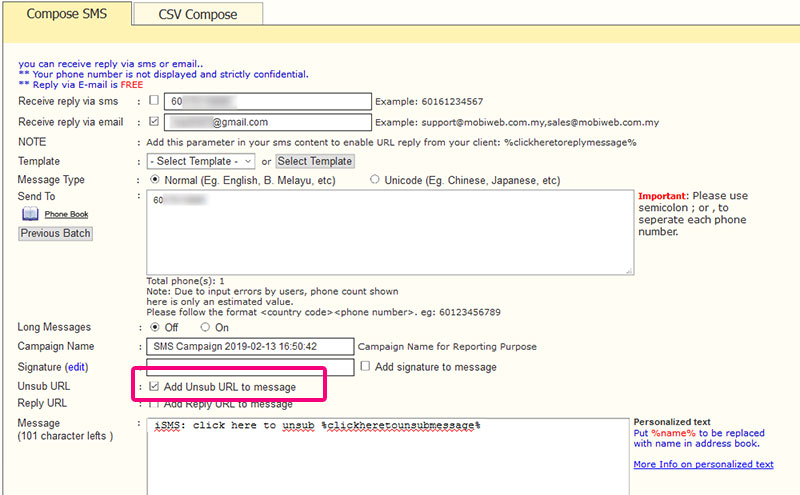Uncheck the Receive reply via email checkbox
Screen dimensions: 800x495
[154, 121]
